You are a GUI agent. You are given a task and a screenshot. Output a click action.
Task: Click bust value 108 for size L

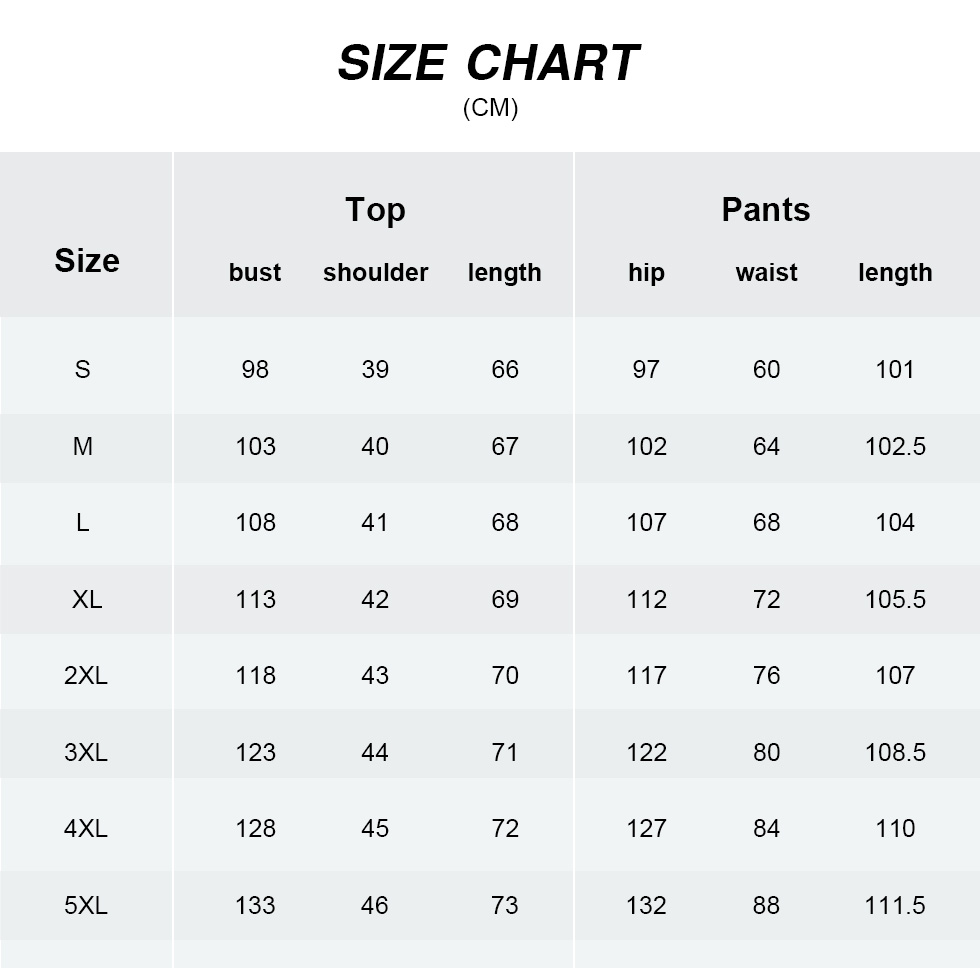(255, 522)
